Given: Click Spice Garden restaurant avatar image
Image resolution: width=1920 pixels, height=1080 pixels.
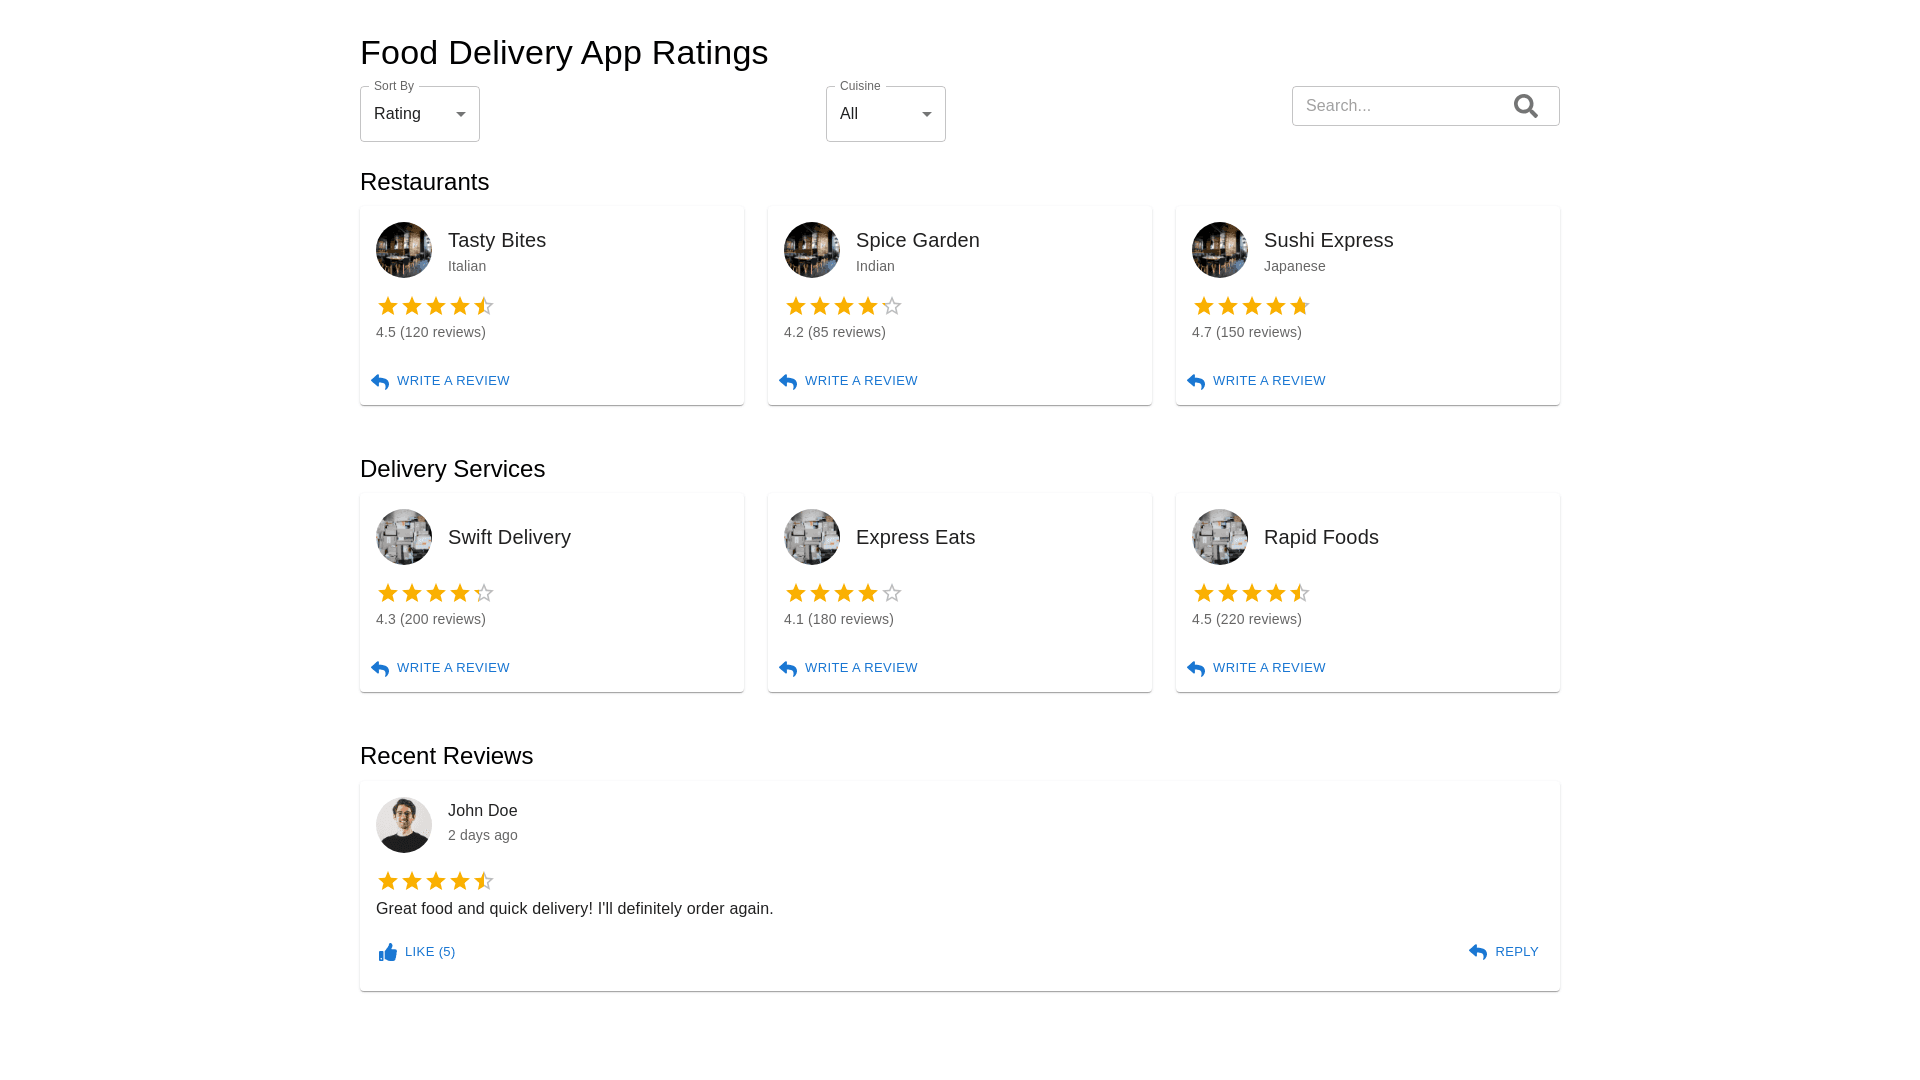Looking at the screenshot, I should 811,250.
